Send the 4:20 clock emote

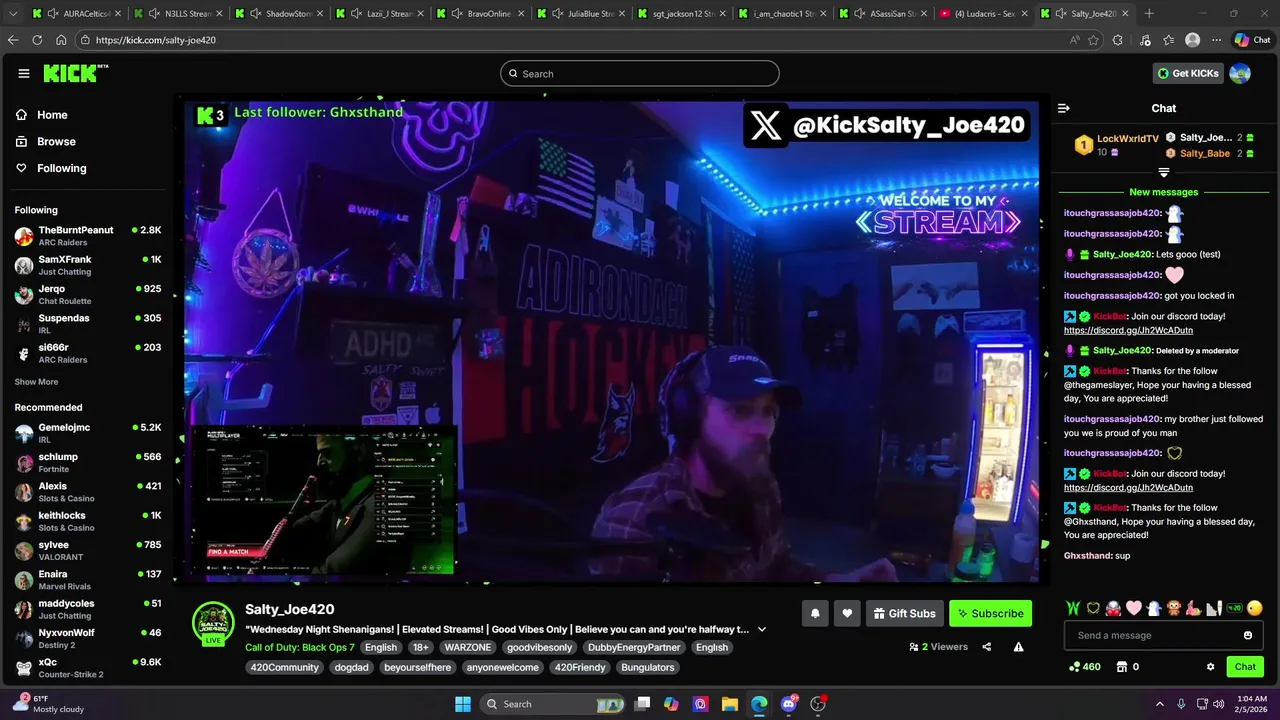1234,608
